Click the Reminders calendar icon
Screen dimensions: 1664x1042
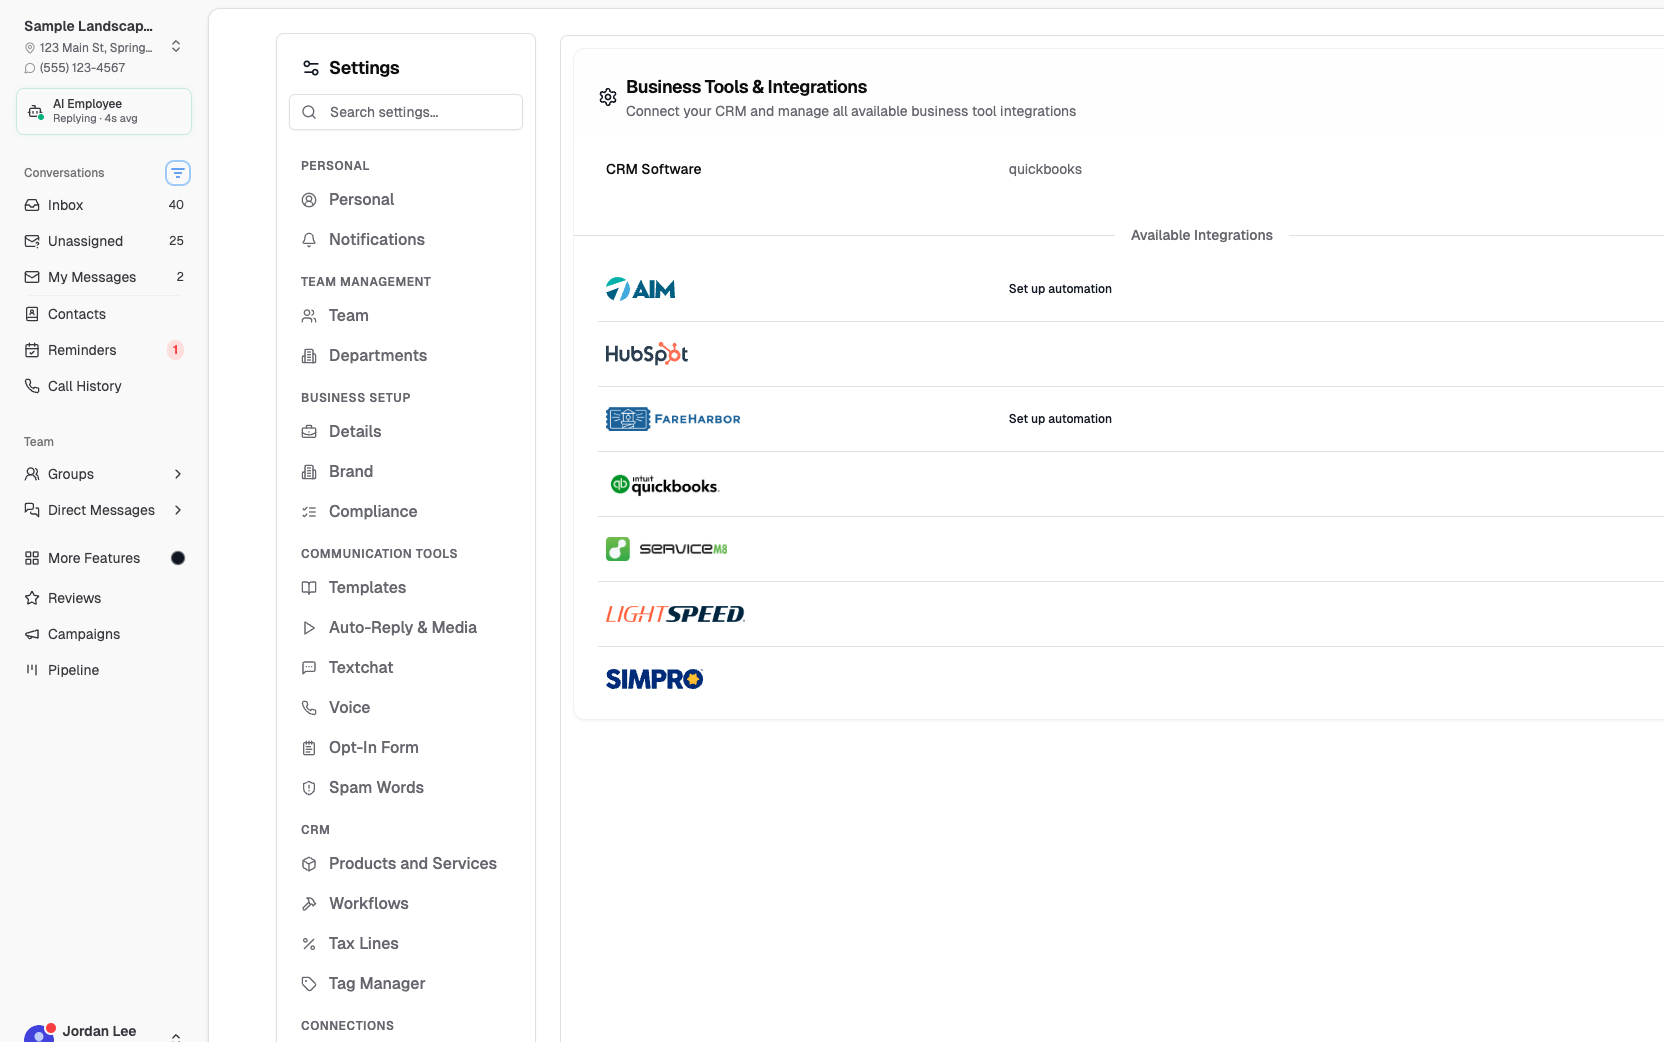[x=32, y=350]
